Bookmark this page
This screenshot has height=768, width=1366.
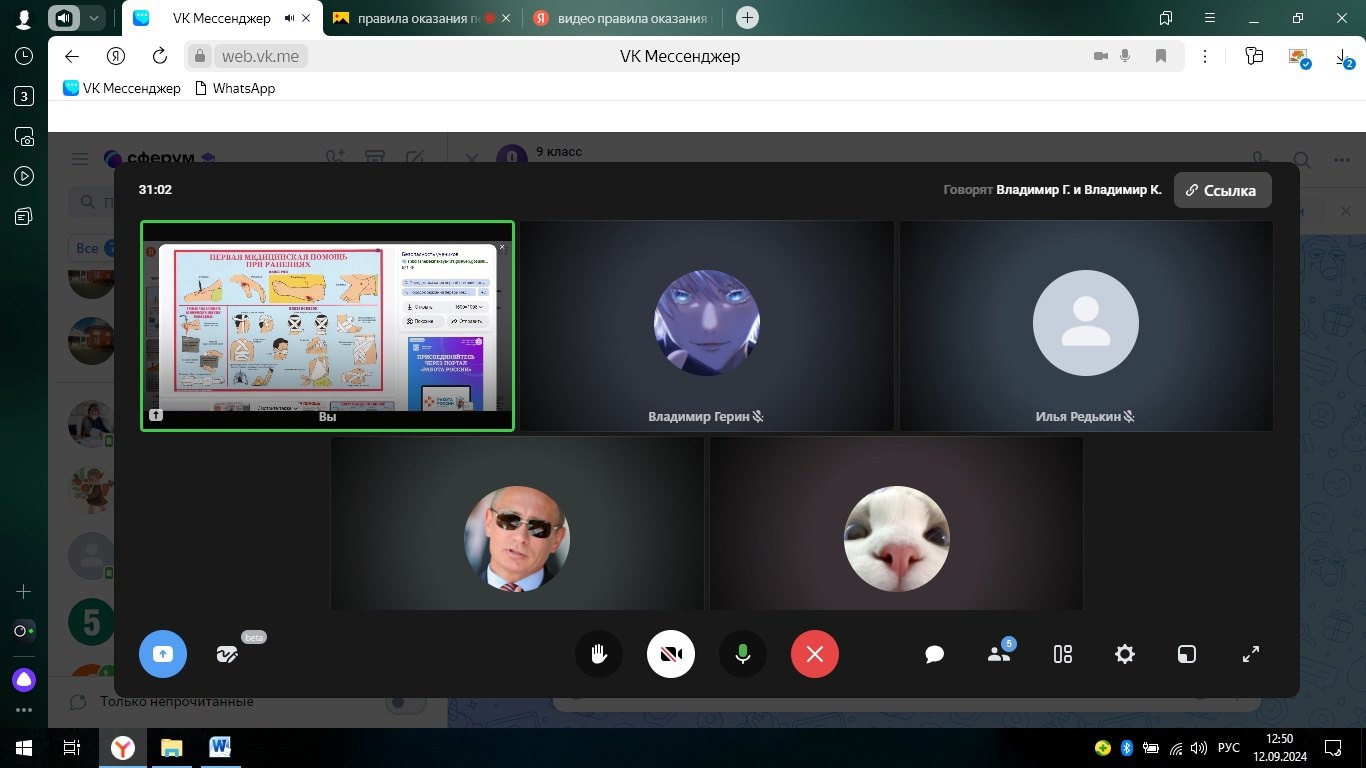point(1161,56)
